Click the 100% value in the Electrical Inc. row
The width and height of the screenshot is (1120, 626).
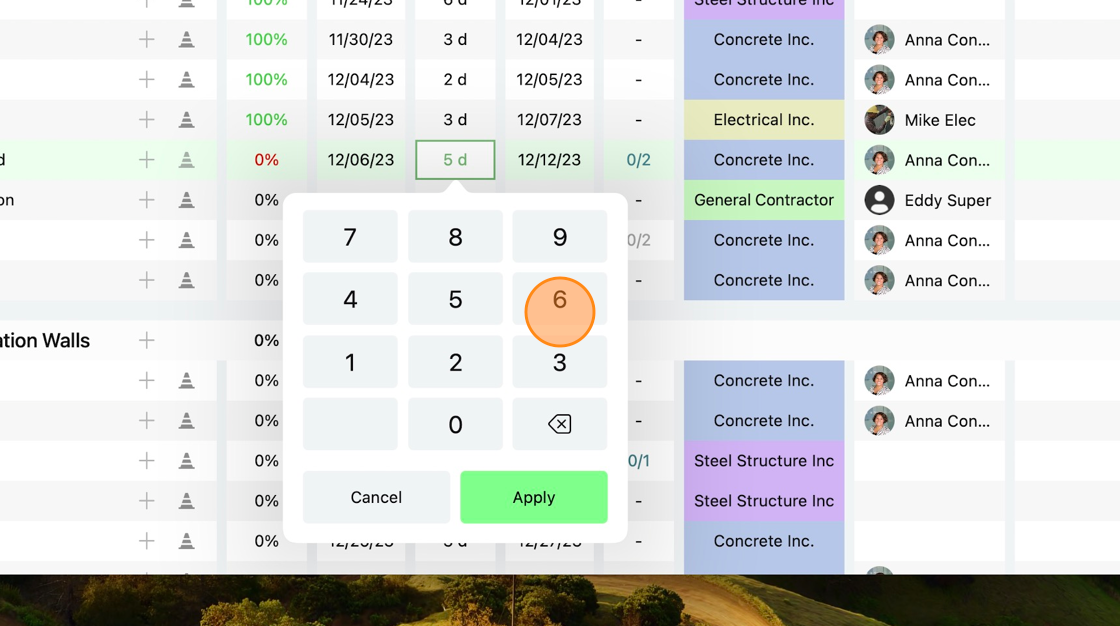click(x=266, y=119)
